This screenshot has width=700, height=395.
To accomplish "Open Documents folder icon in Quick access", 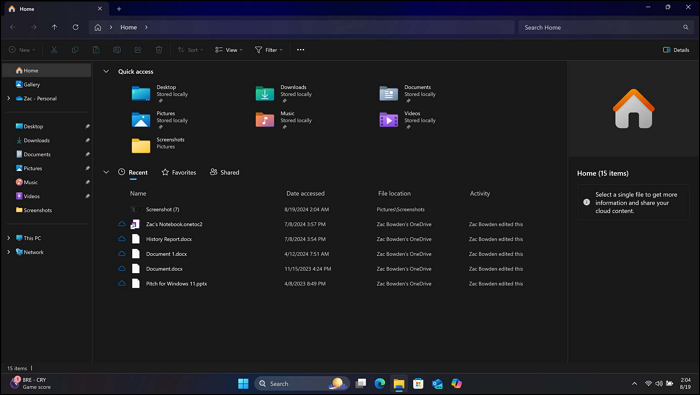I will coord(389,94).
